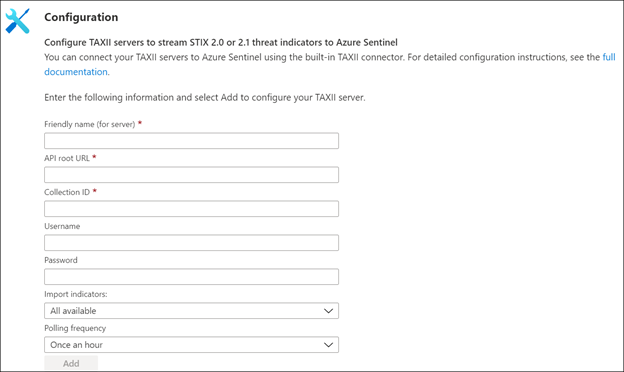Click into the API root URL textbox

pos(191,175)
